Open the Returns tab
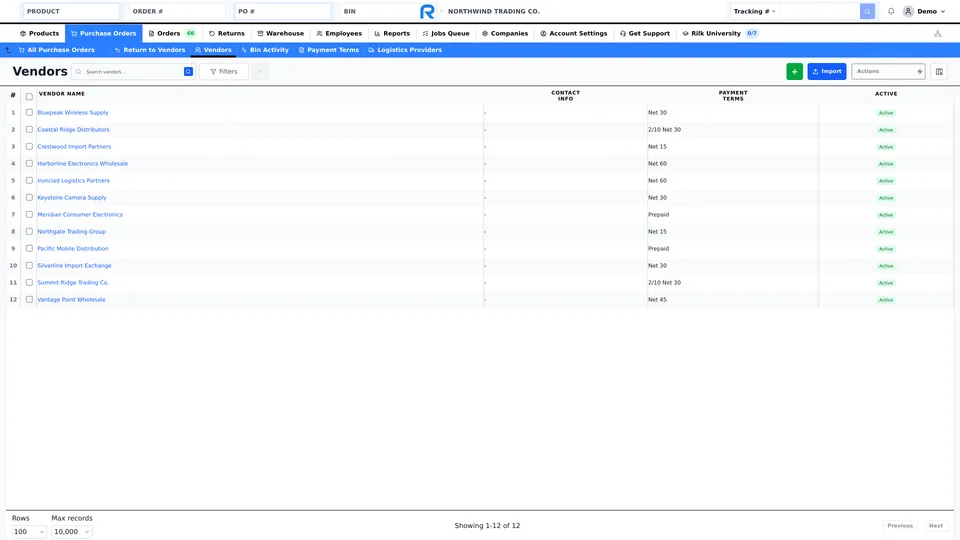This screenshot has width=960, height=540. click(x=227, y=34)
